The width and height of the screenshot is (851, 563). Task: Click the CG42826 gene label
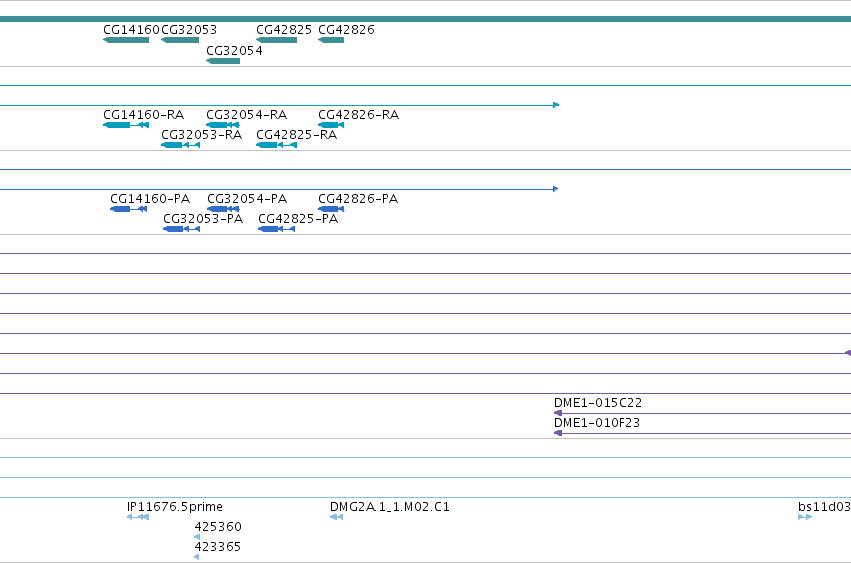click(346, 29)
